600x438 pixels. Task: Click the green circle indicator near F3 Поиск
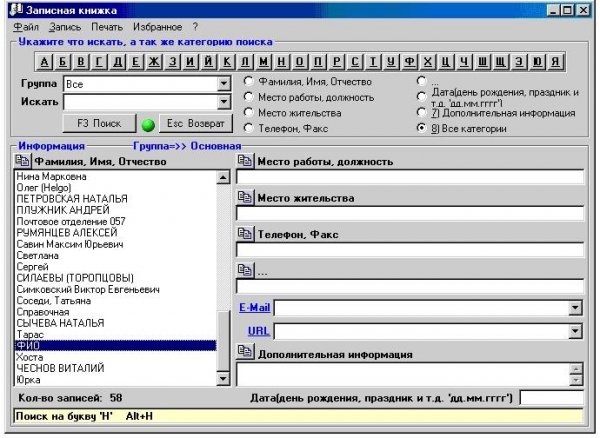tap(147, 124)
